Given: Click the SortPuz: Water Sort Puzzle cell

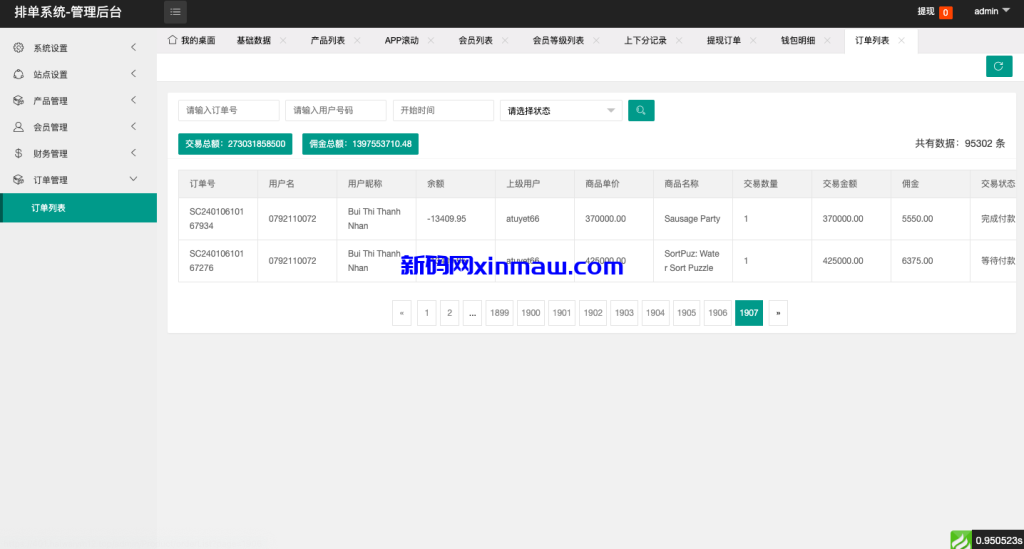Looking at the screenshot, I should (692, 260).
